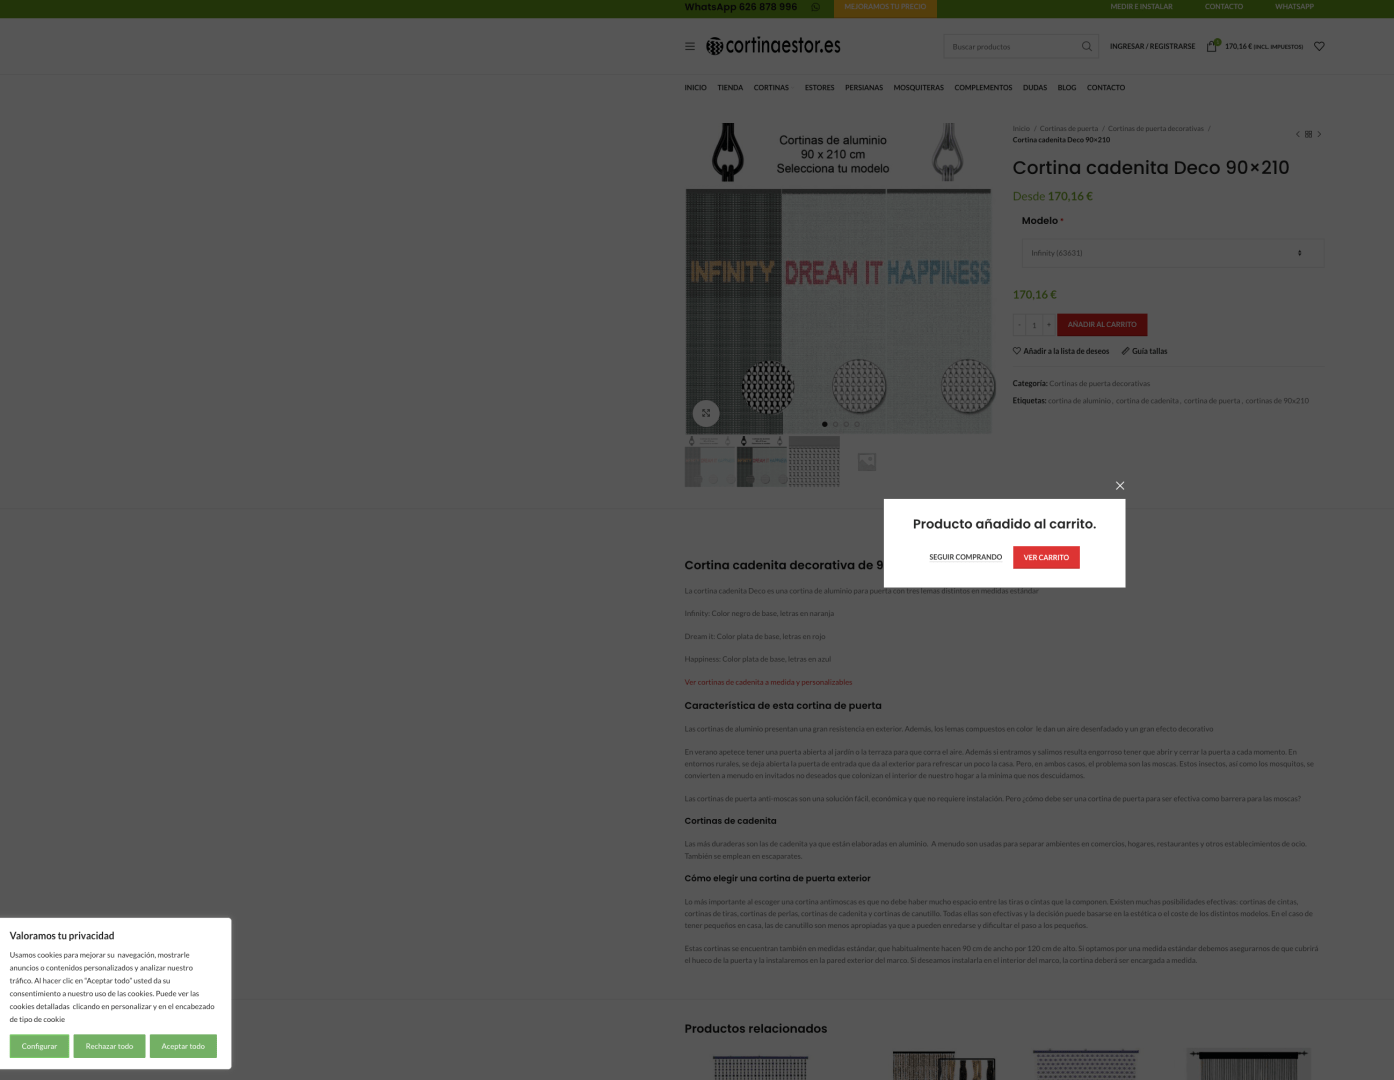Click tag cortina de puerta
This screenshot has height=1080, width=1394.
(1212, 401)
